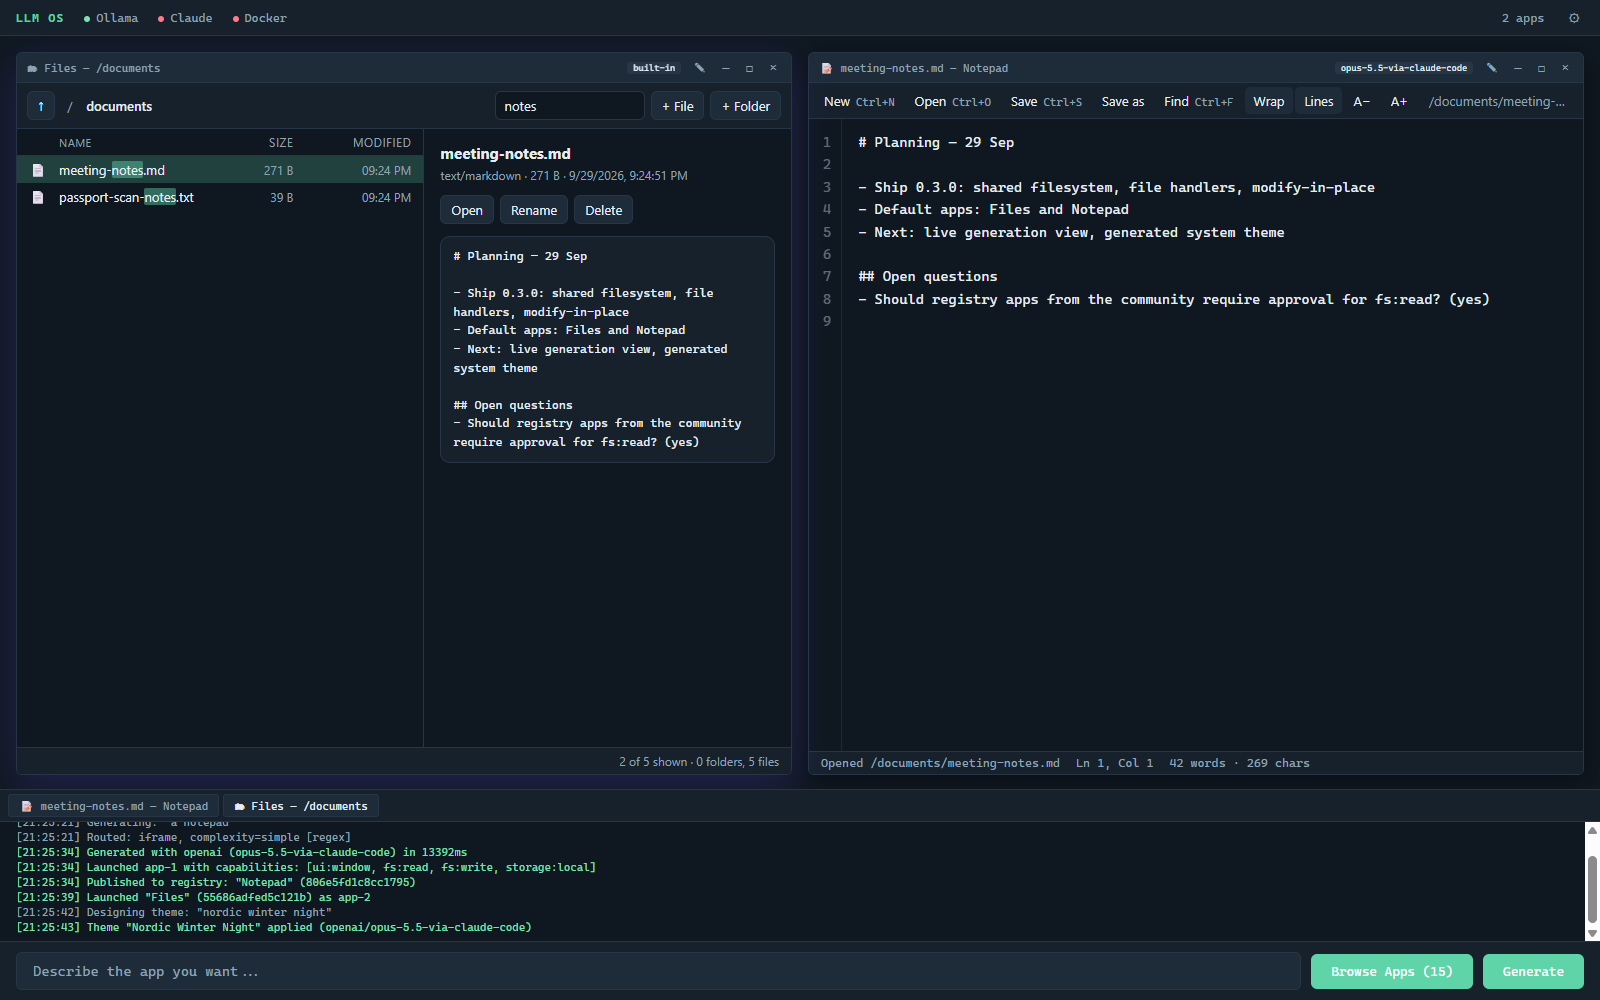The width and height of the screenshot is (1600, 1000).
Task: Click Open in the Notepad toolbar
Action: click(952, 102)
